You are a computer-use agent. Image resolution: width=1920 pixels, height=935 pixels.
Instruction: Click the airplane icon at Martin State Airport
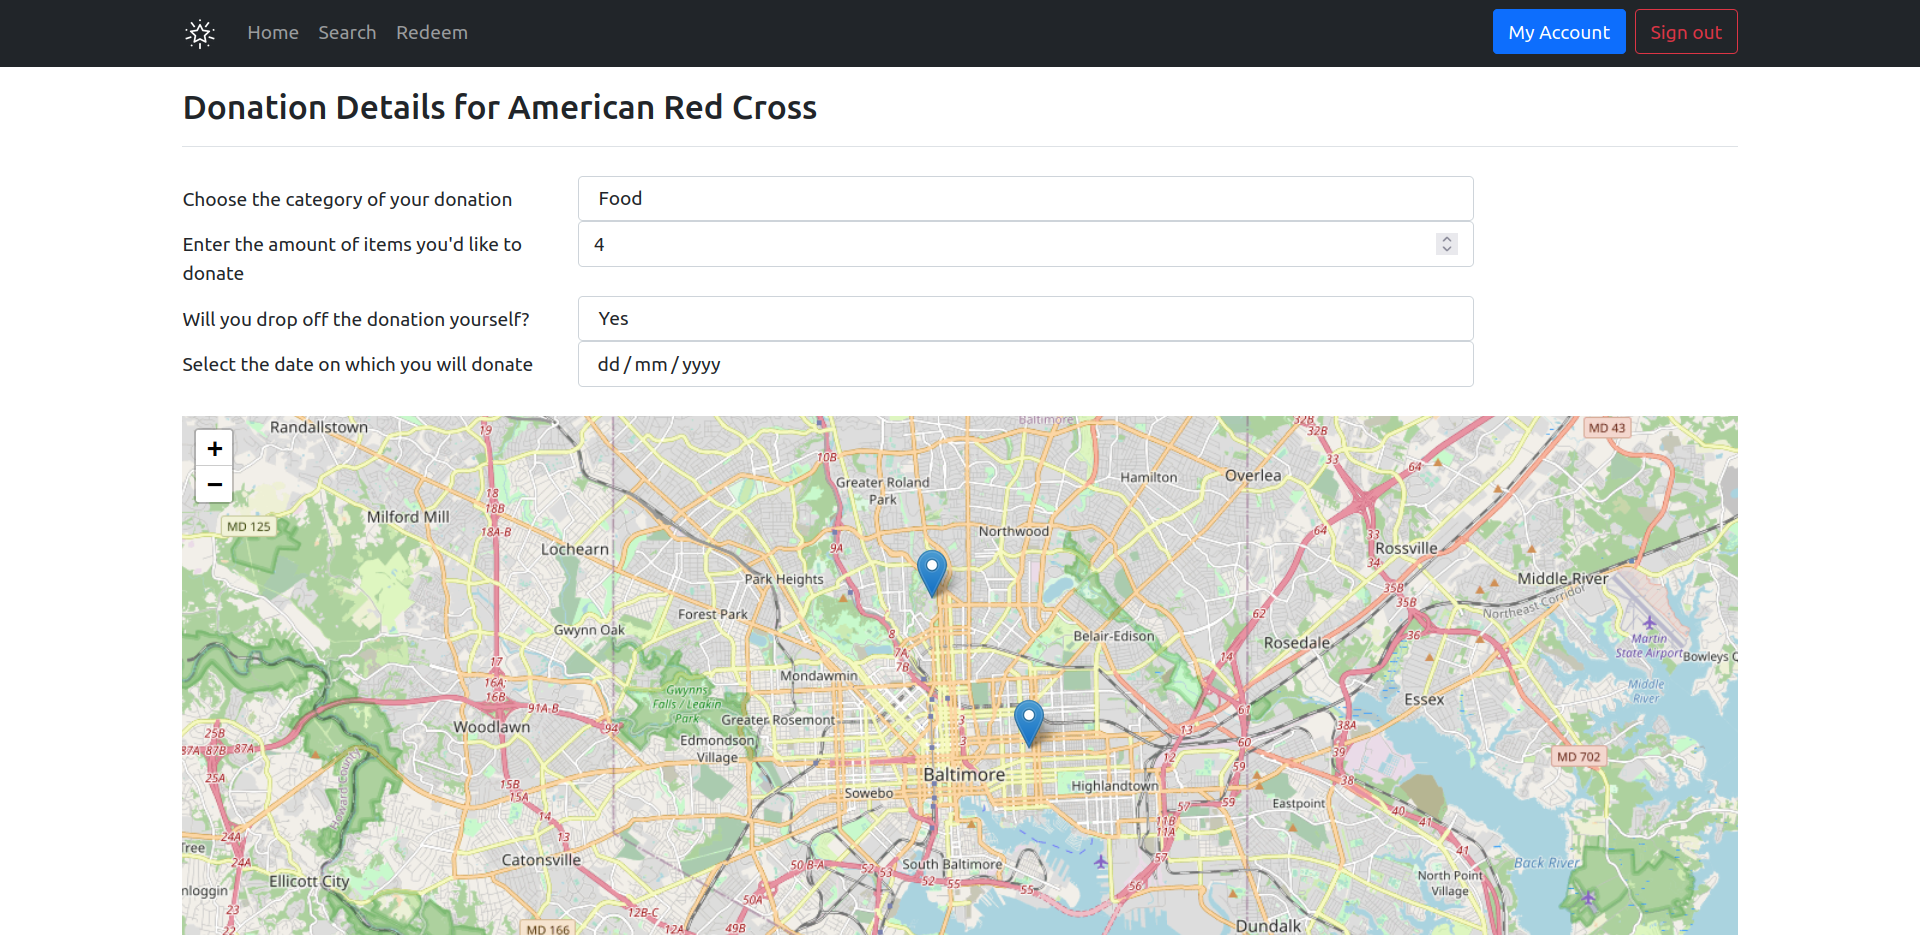click(1649, 623)
